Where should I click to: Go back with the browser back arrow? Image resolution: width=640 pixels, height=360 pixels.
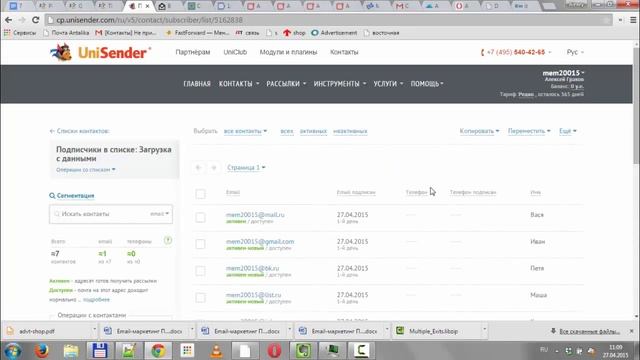(9, 20)
